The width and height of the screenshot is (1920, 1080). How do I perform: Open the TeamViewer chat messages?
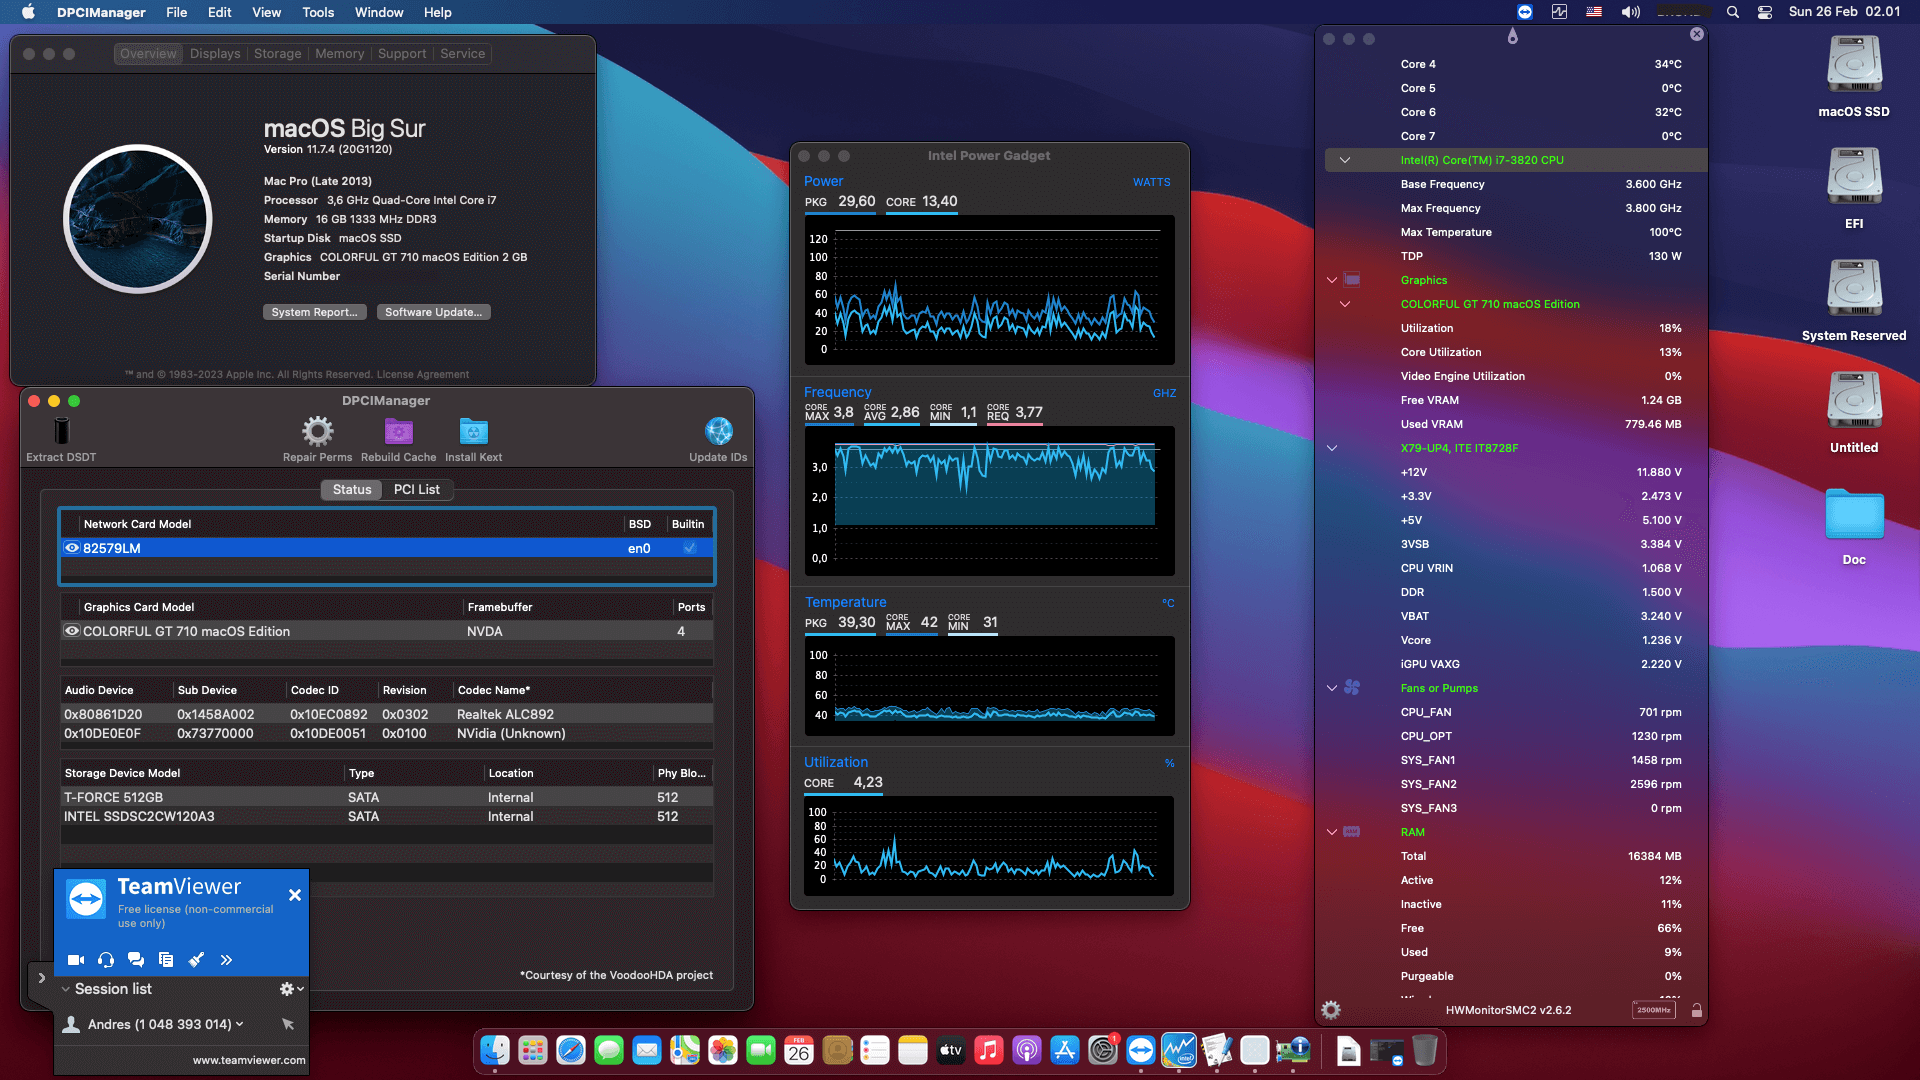pos(136,959)
